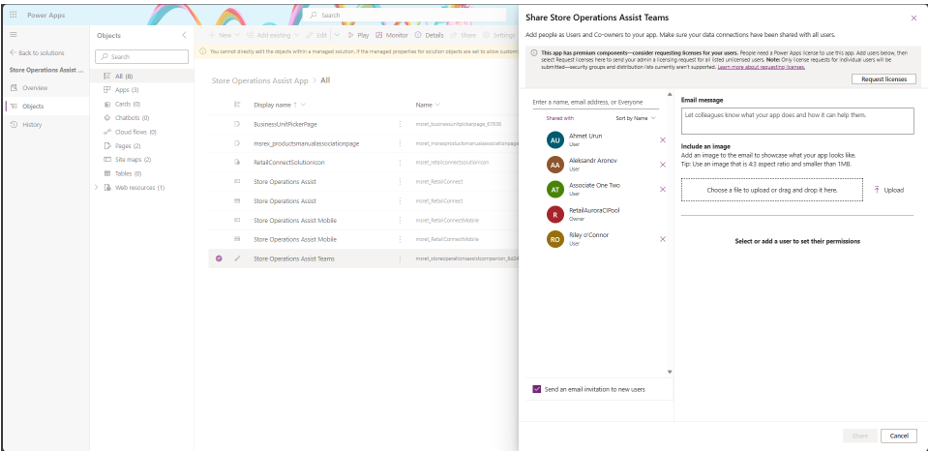Go back to solutions

(x=37, y=53)
